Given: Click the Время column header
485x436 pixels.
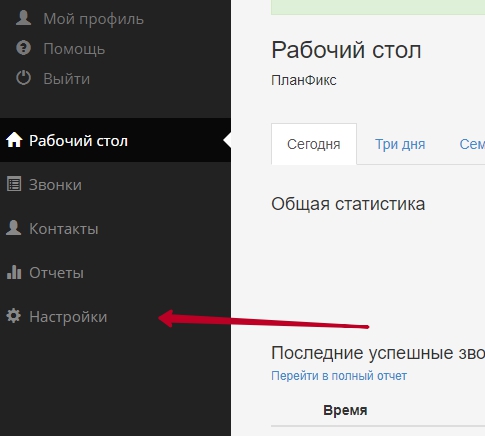Looking at the screenshot, I should 345,410.
